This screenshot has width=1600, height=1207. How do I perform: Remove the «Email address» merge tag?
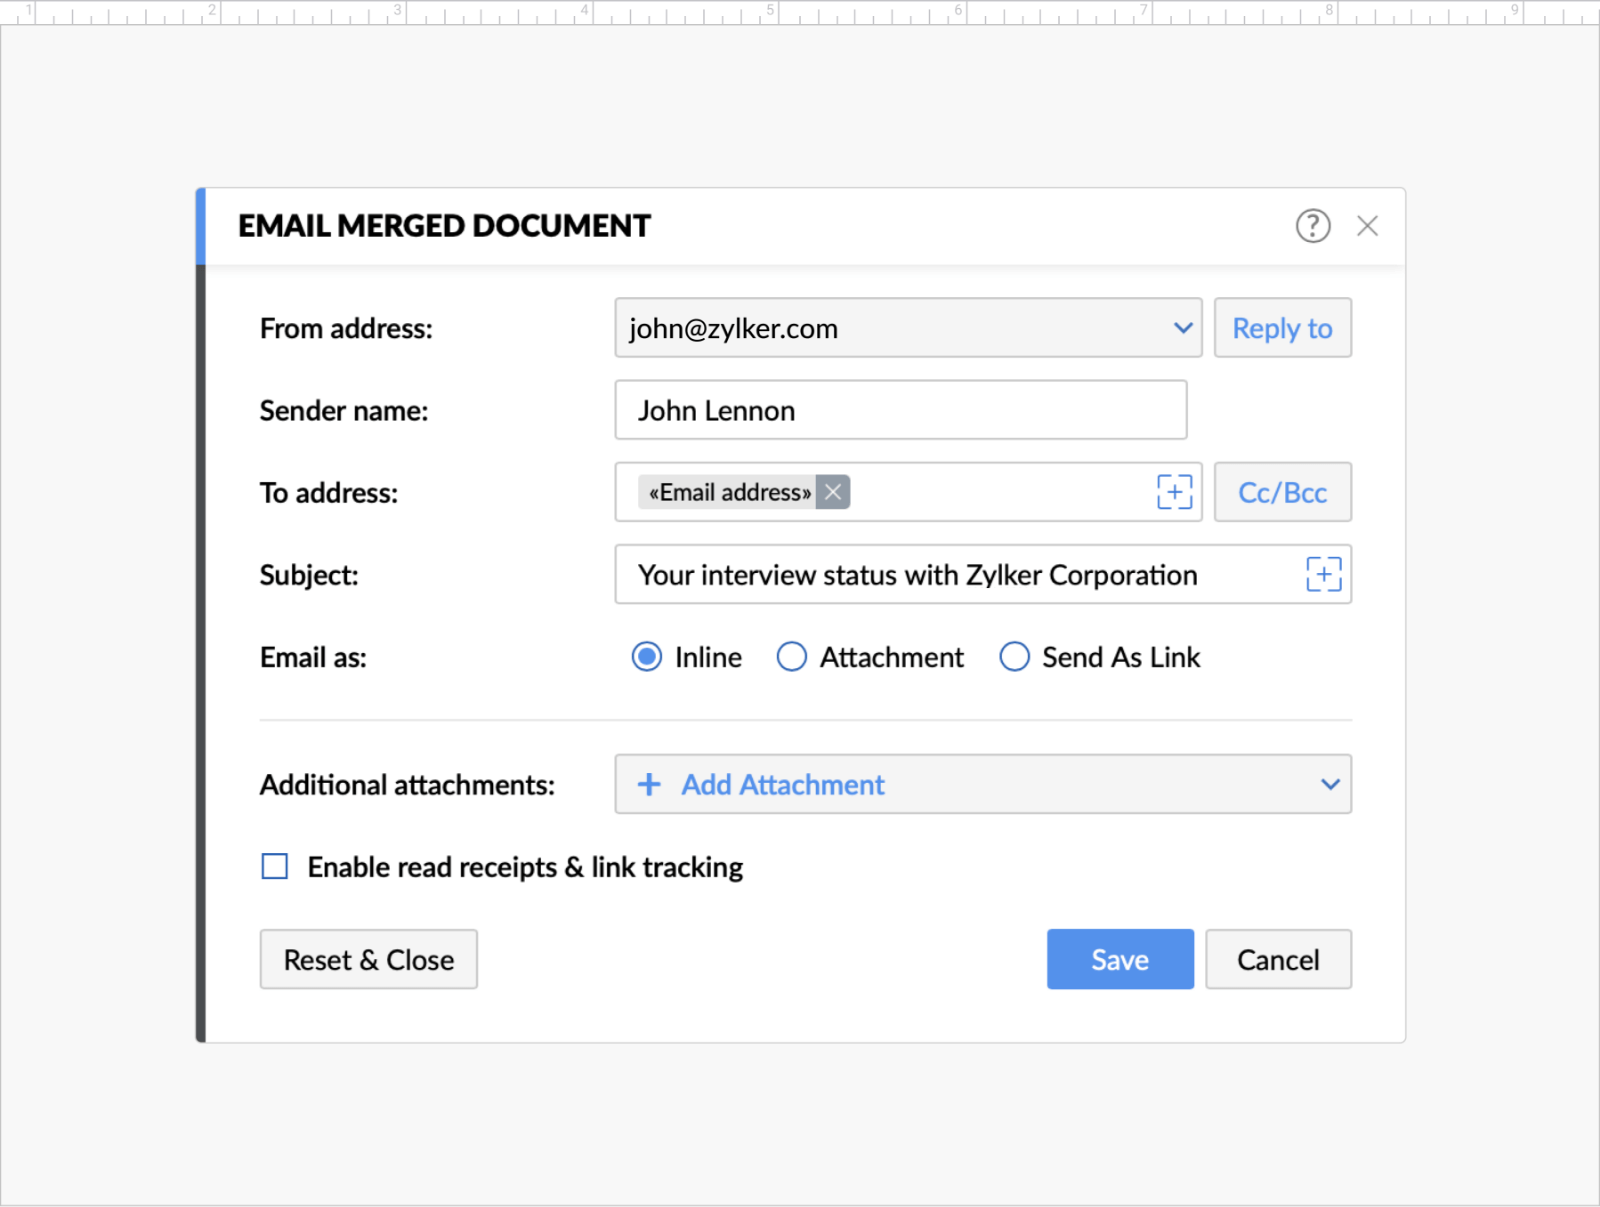pyautogui.click(x=832, y=491)
